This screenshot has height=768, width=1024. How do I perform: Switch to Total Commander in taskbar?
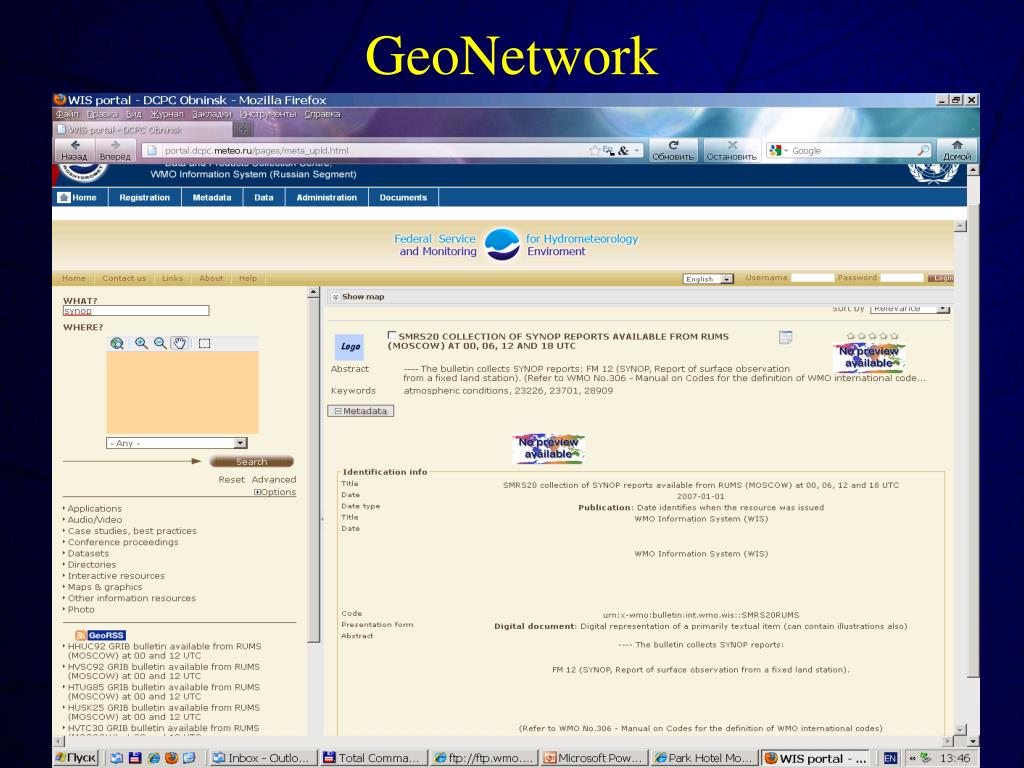pyautogui.click(x=372, y=758)
